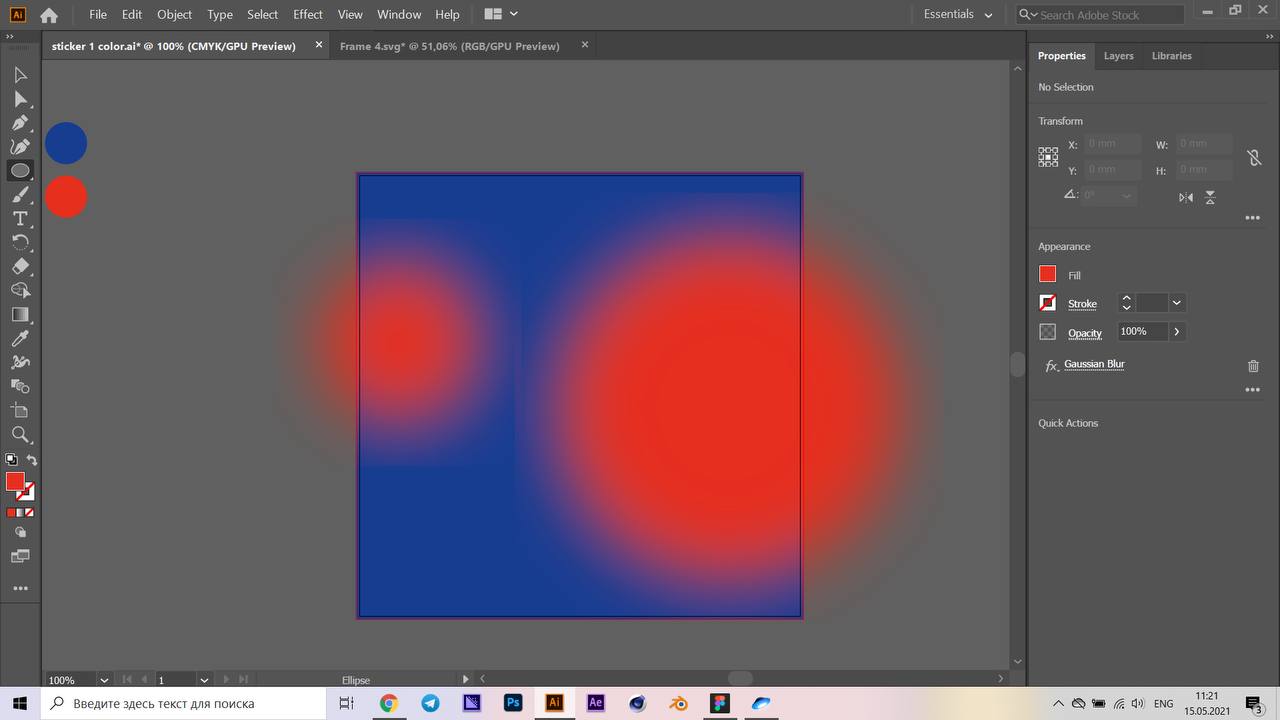
Task: Select the Puppet Warp tool
Action: coord(20,363)
